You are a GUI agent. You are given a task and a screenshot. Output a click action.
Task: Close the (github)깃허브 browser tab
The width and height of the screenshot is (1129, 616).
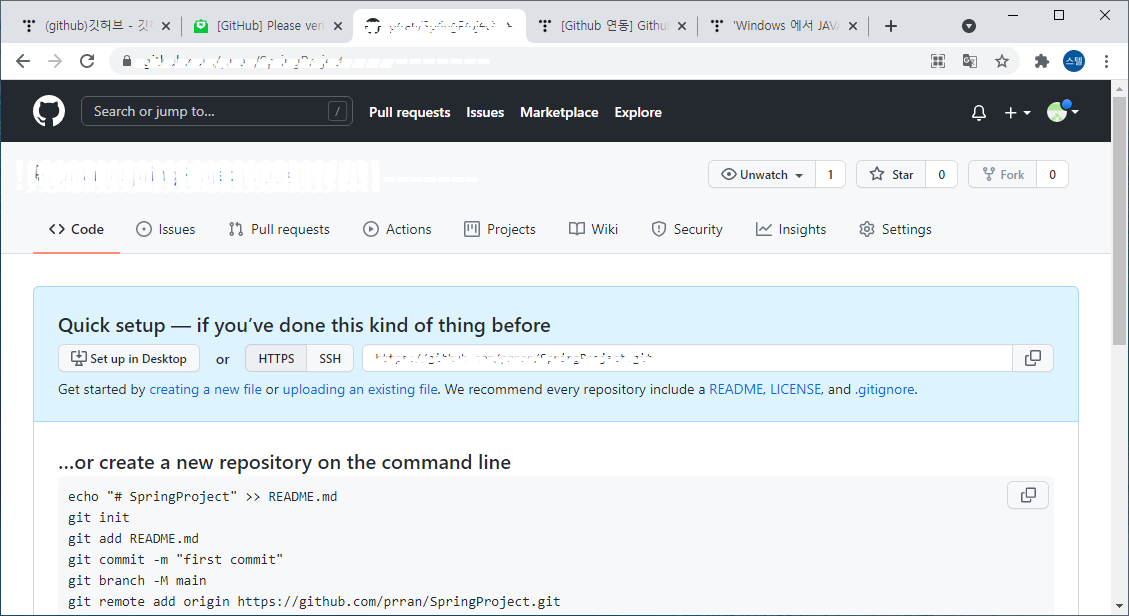(166, 26)
